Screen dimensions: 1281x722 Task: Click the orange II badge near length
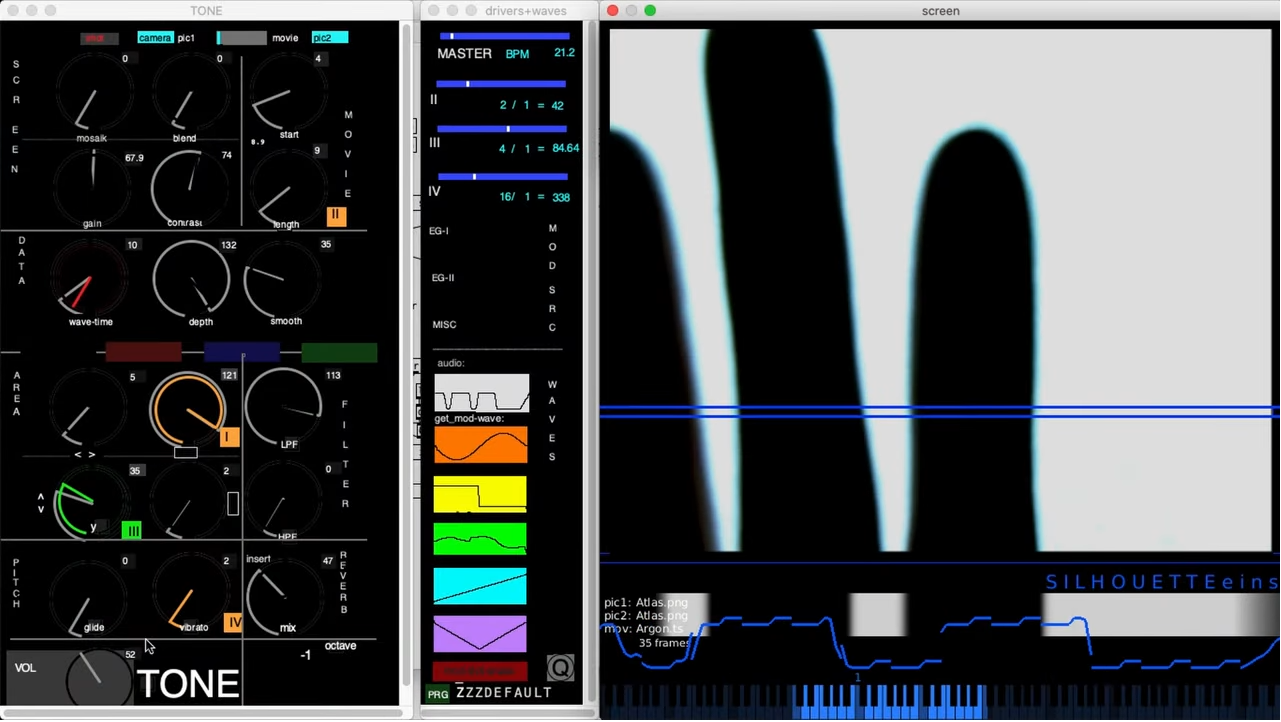(336, 216)
